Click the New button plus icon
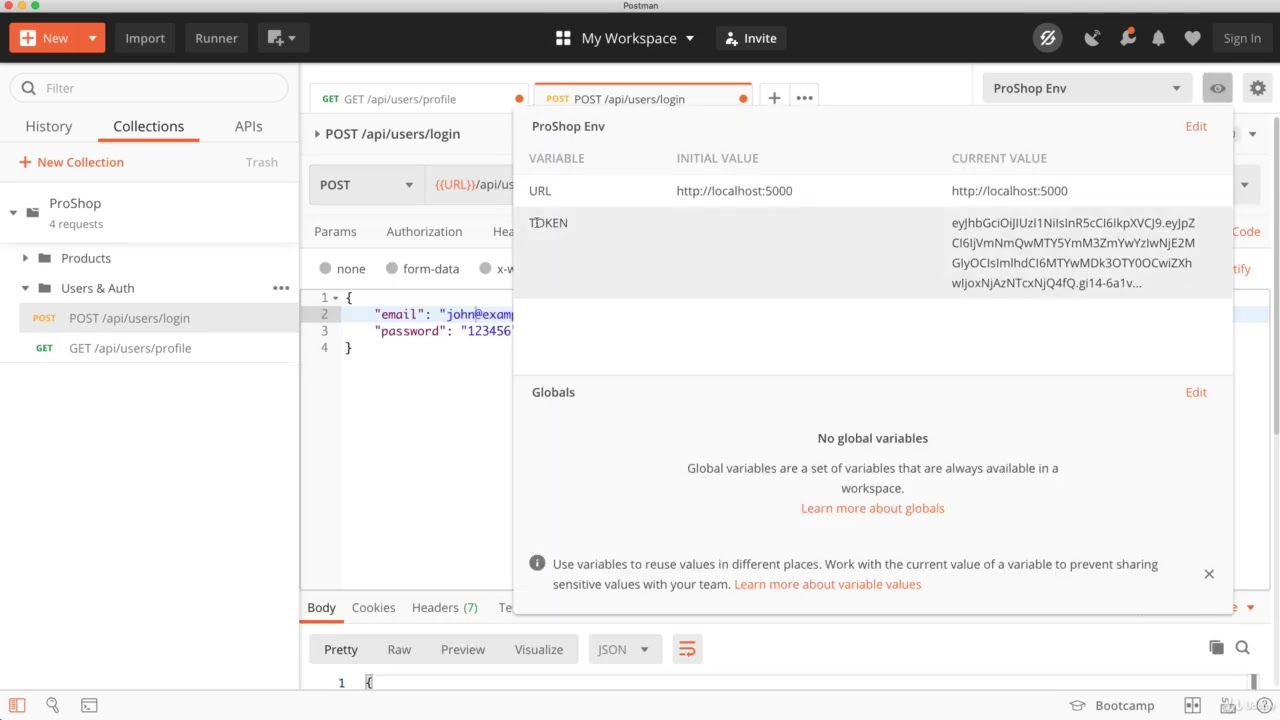The width and height of the screenshot is (1280, 720). click(x=28, y=38)
